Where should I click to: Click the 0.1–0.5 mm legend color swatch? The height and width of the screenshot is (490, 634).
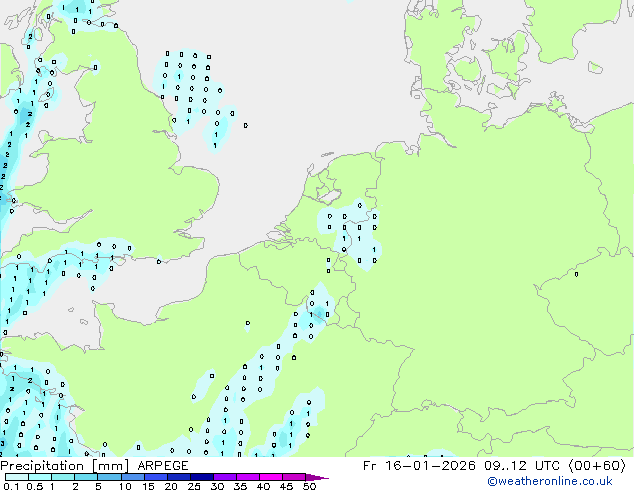pyautogui.click(x=17, y=477)
